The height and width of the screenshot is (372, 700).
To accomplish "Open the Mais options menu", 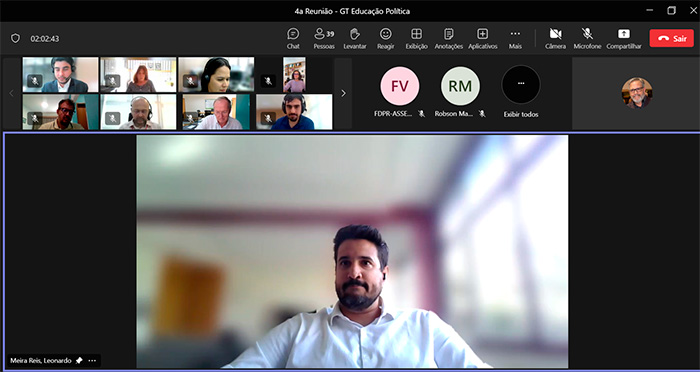I will [x=515, y=38].
